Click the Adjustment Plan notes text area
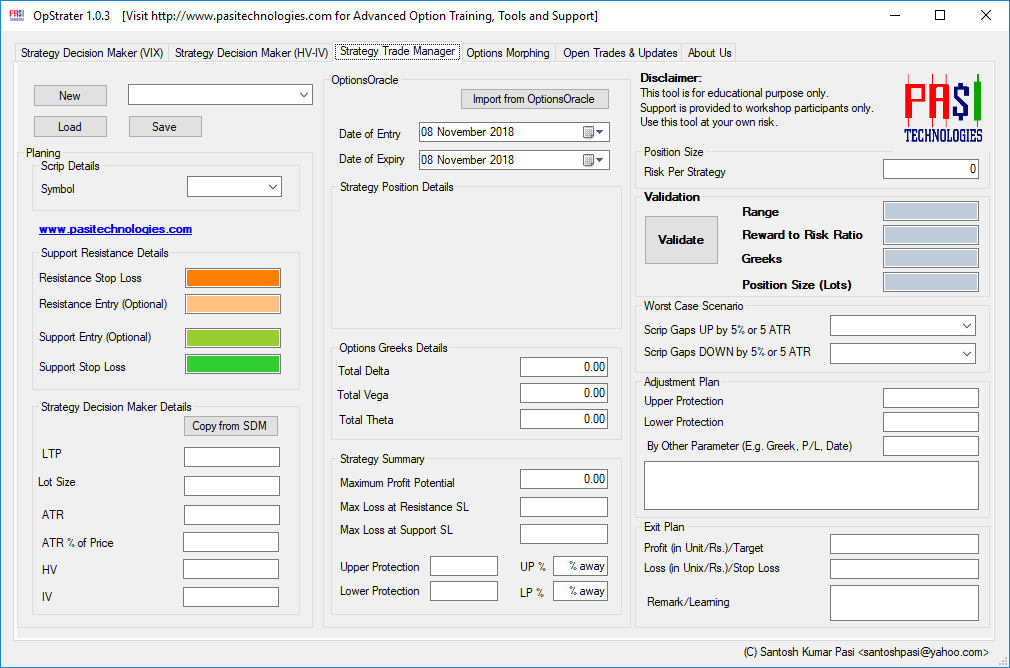This screenshot has width=1010, height=668. [812, 486]
